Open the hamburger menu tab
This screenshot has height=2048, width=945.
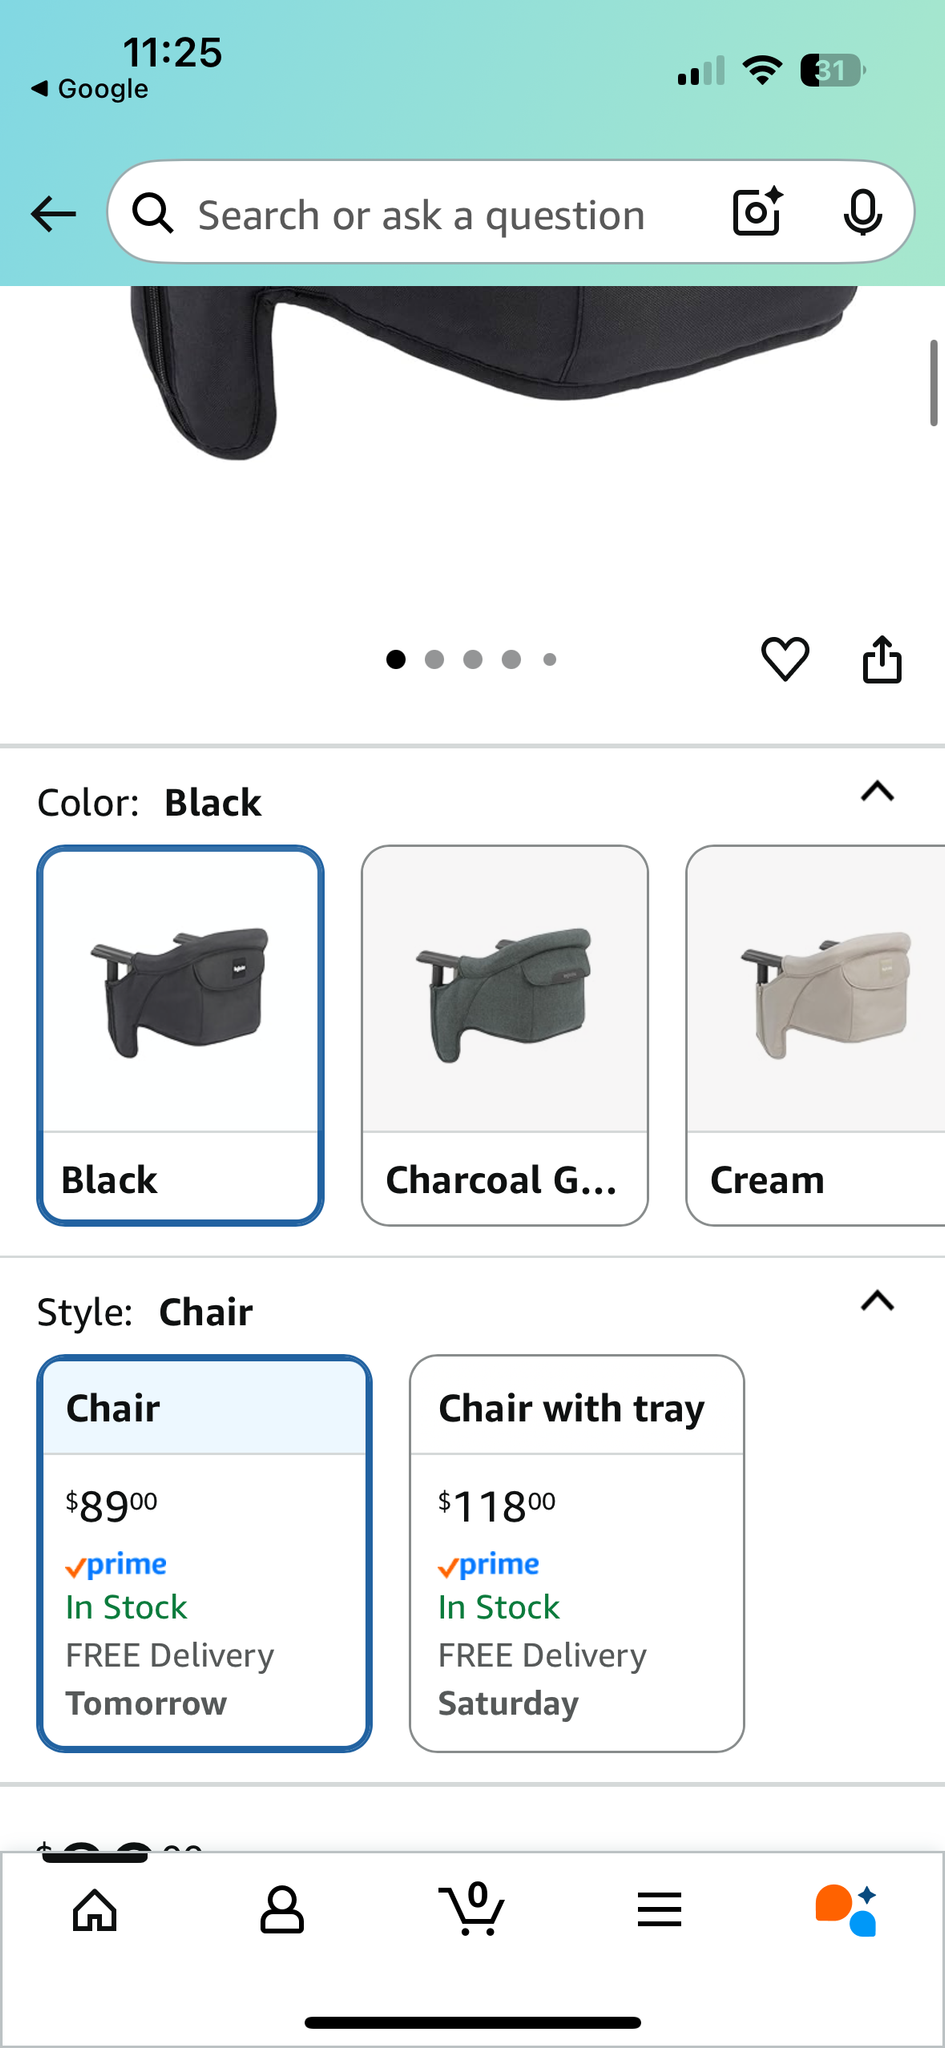coord(659,1910)
